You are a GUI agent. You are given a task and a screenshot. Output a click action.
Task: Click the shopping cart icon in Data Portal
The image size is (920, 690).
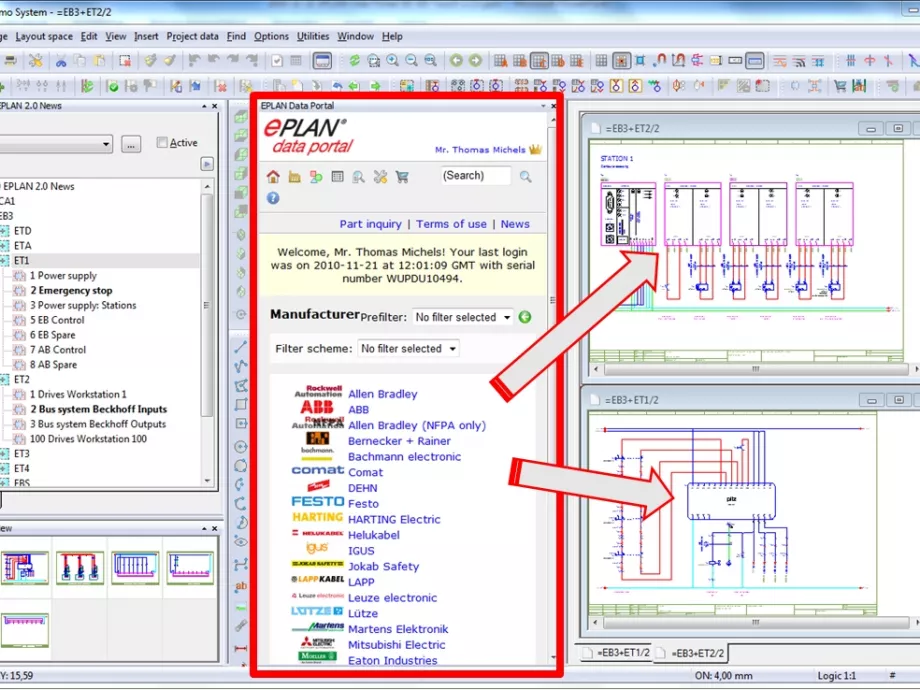(402, 177)
